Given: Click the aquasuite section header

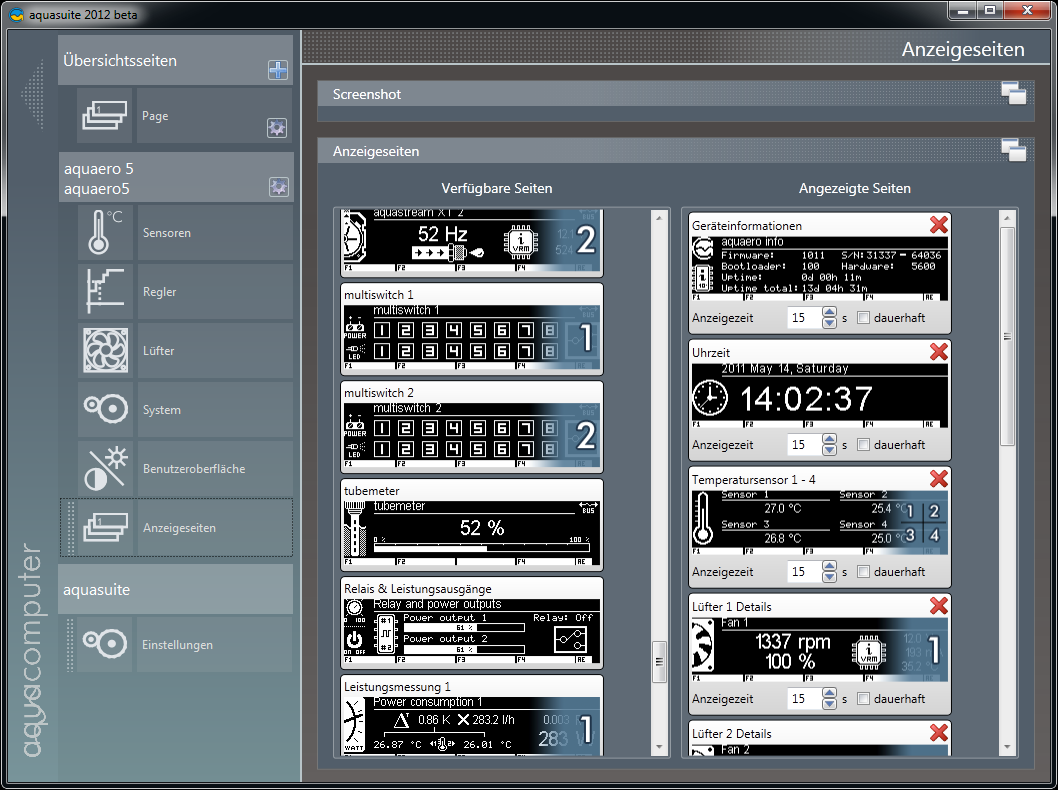Looking at the screenshot, I should point(175,589).
